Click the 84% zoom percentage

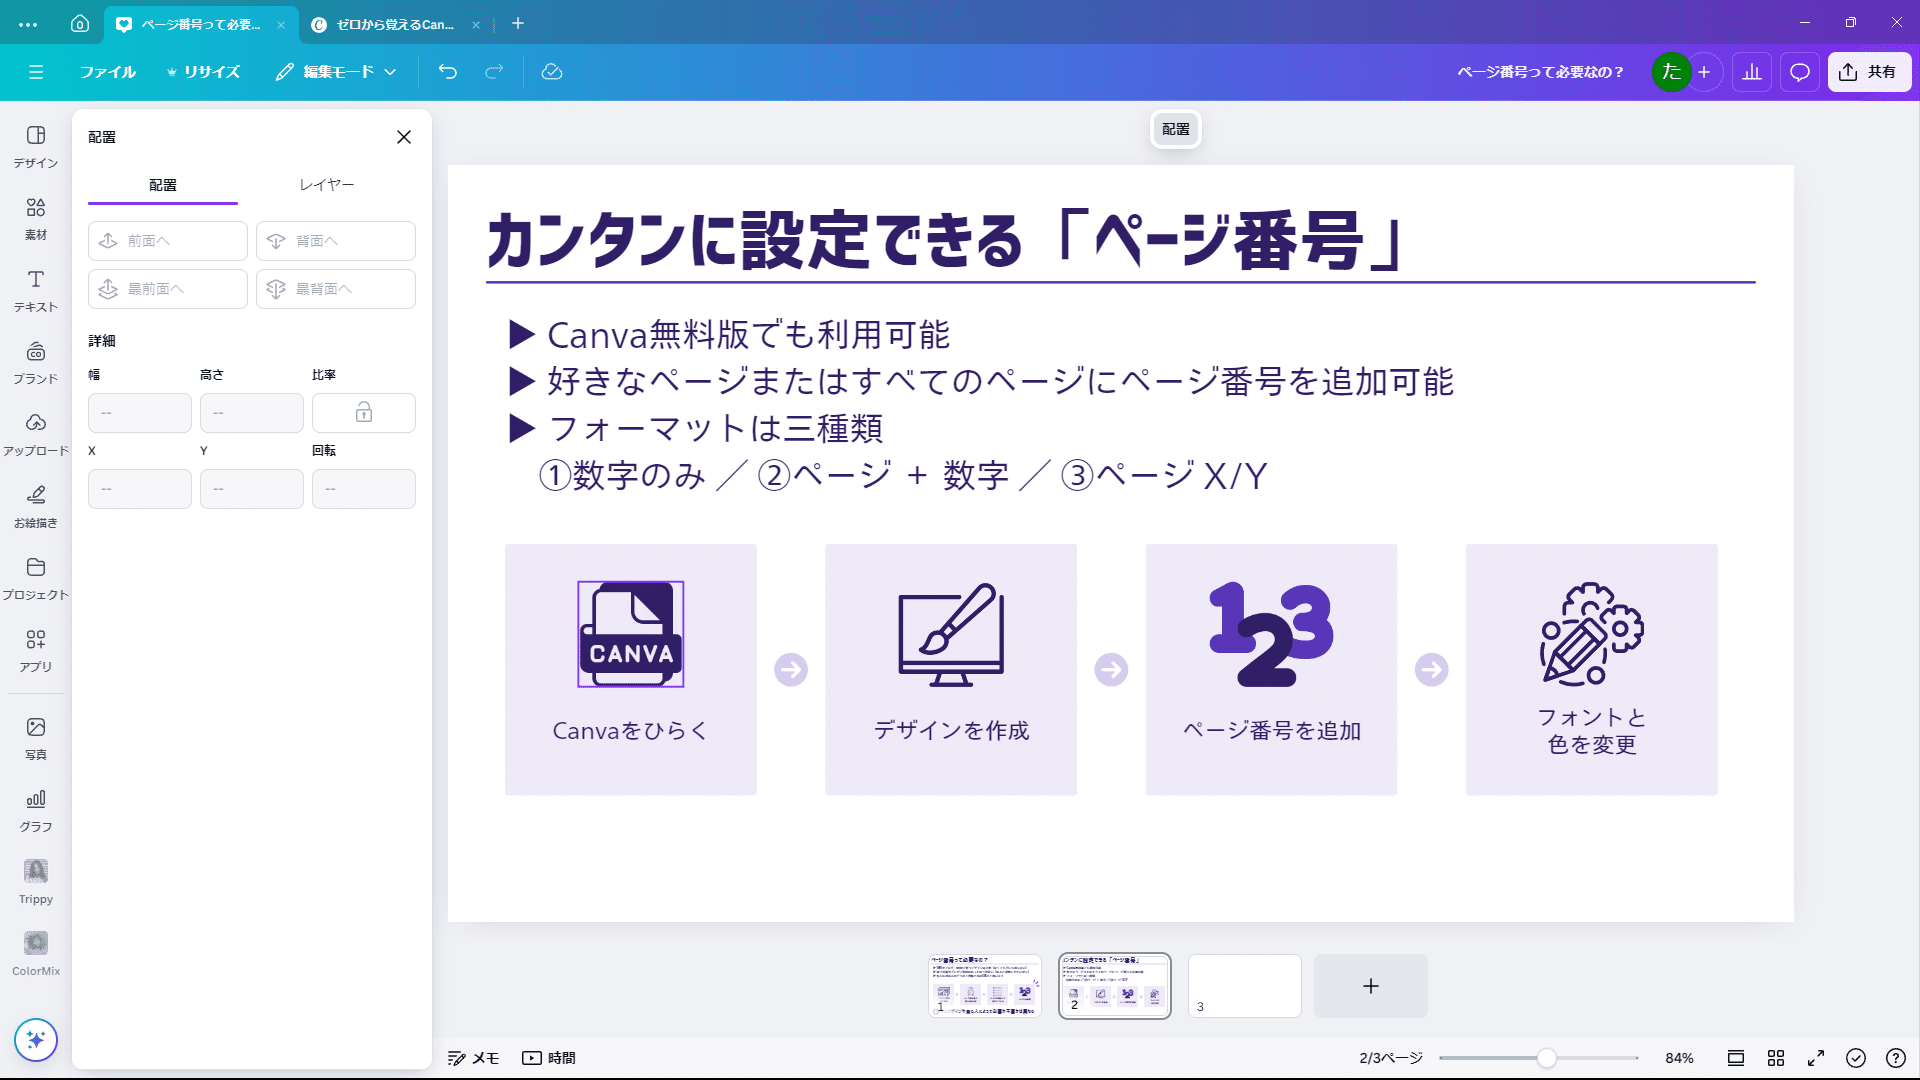click(1680, 1058)
